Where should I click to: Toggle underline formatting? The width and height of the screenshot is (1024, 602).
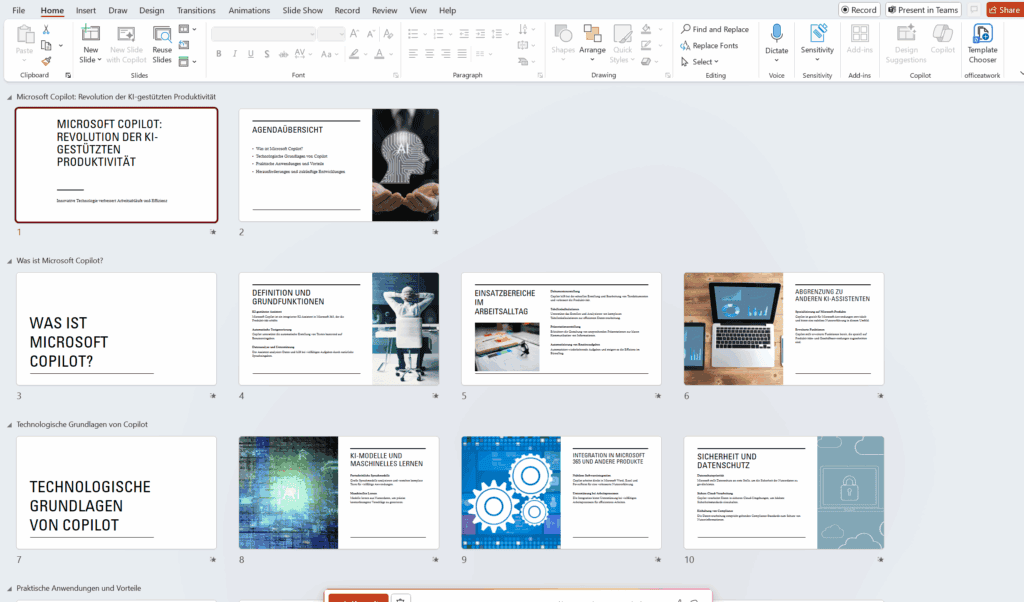(x=251, y=54)
